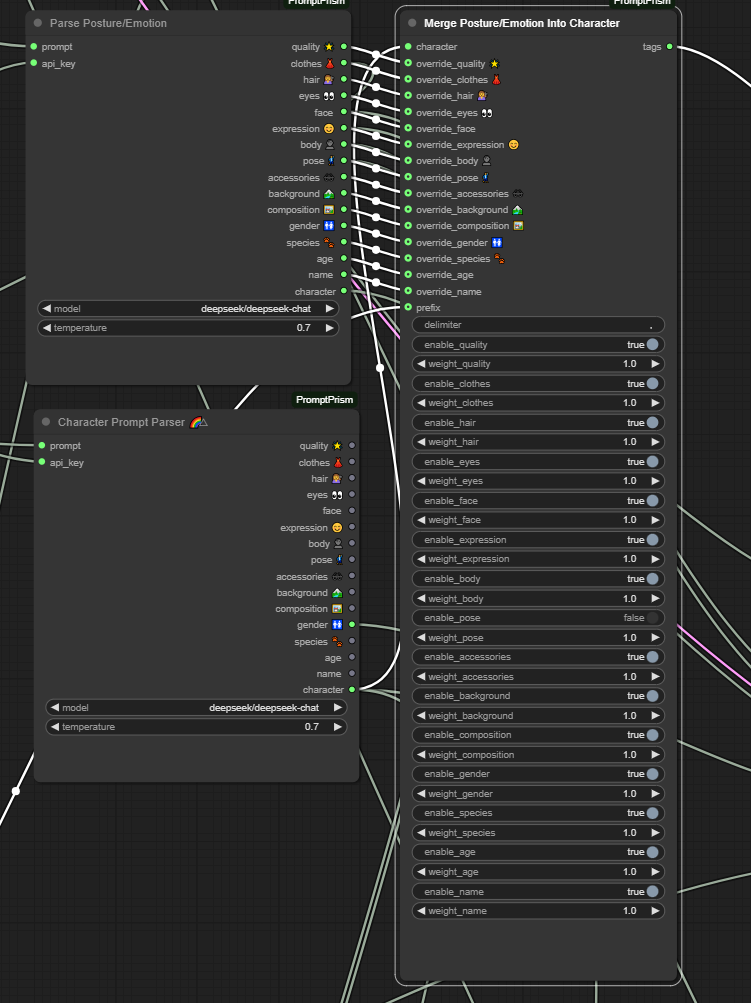This screenshot has width=751, height=1003.
Task: Click the tags output port of Merge node
Action: click(x=670, y=47)
